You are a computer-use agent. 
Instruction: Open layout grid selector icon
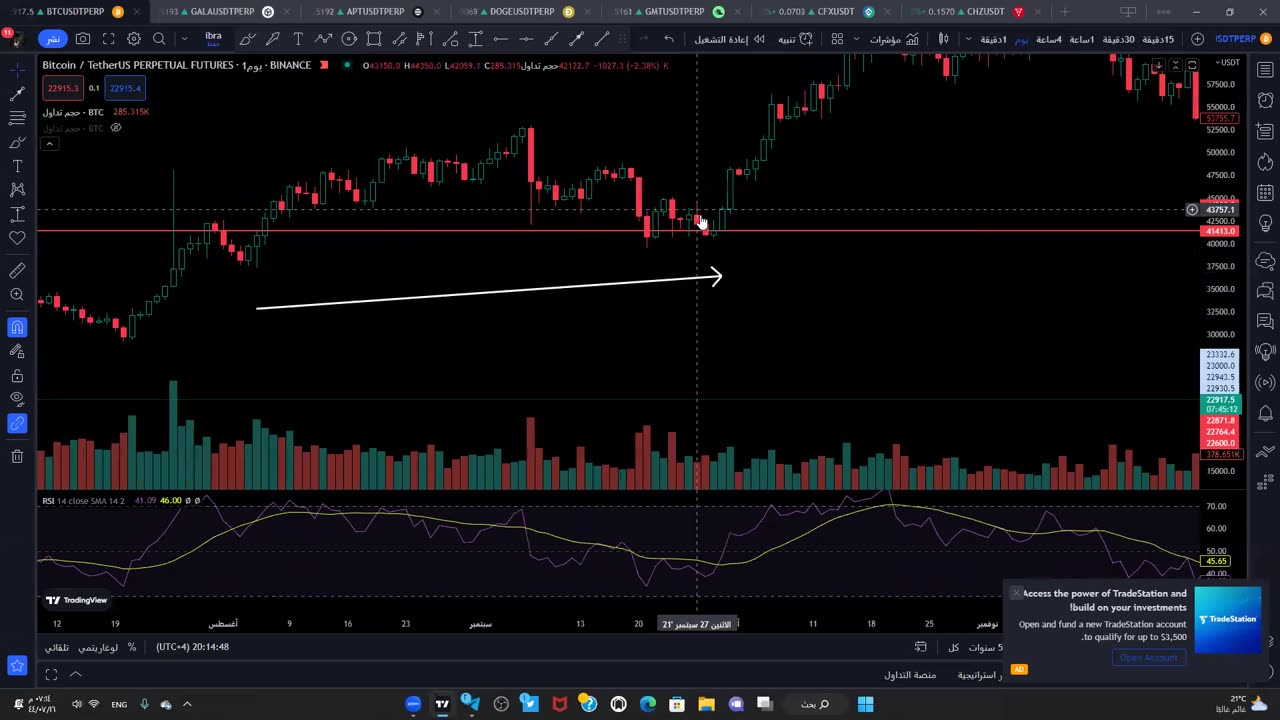tap(837, 39)
